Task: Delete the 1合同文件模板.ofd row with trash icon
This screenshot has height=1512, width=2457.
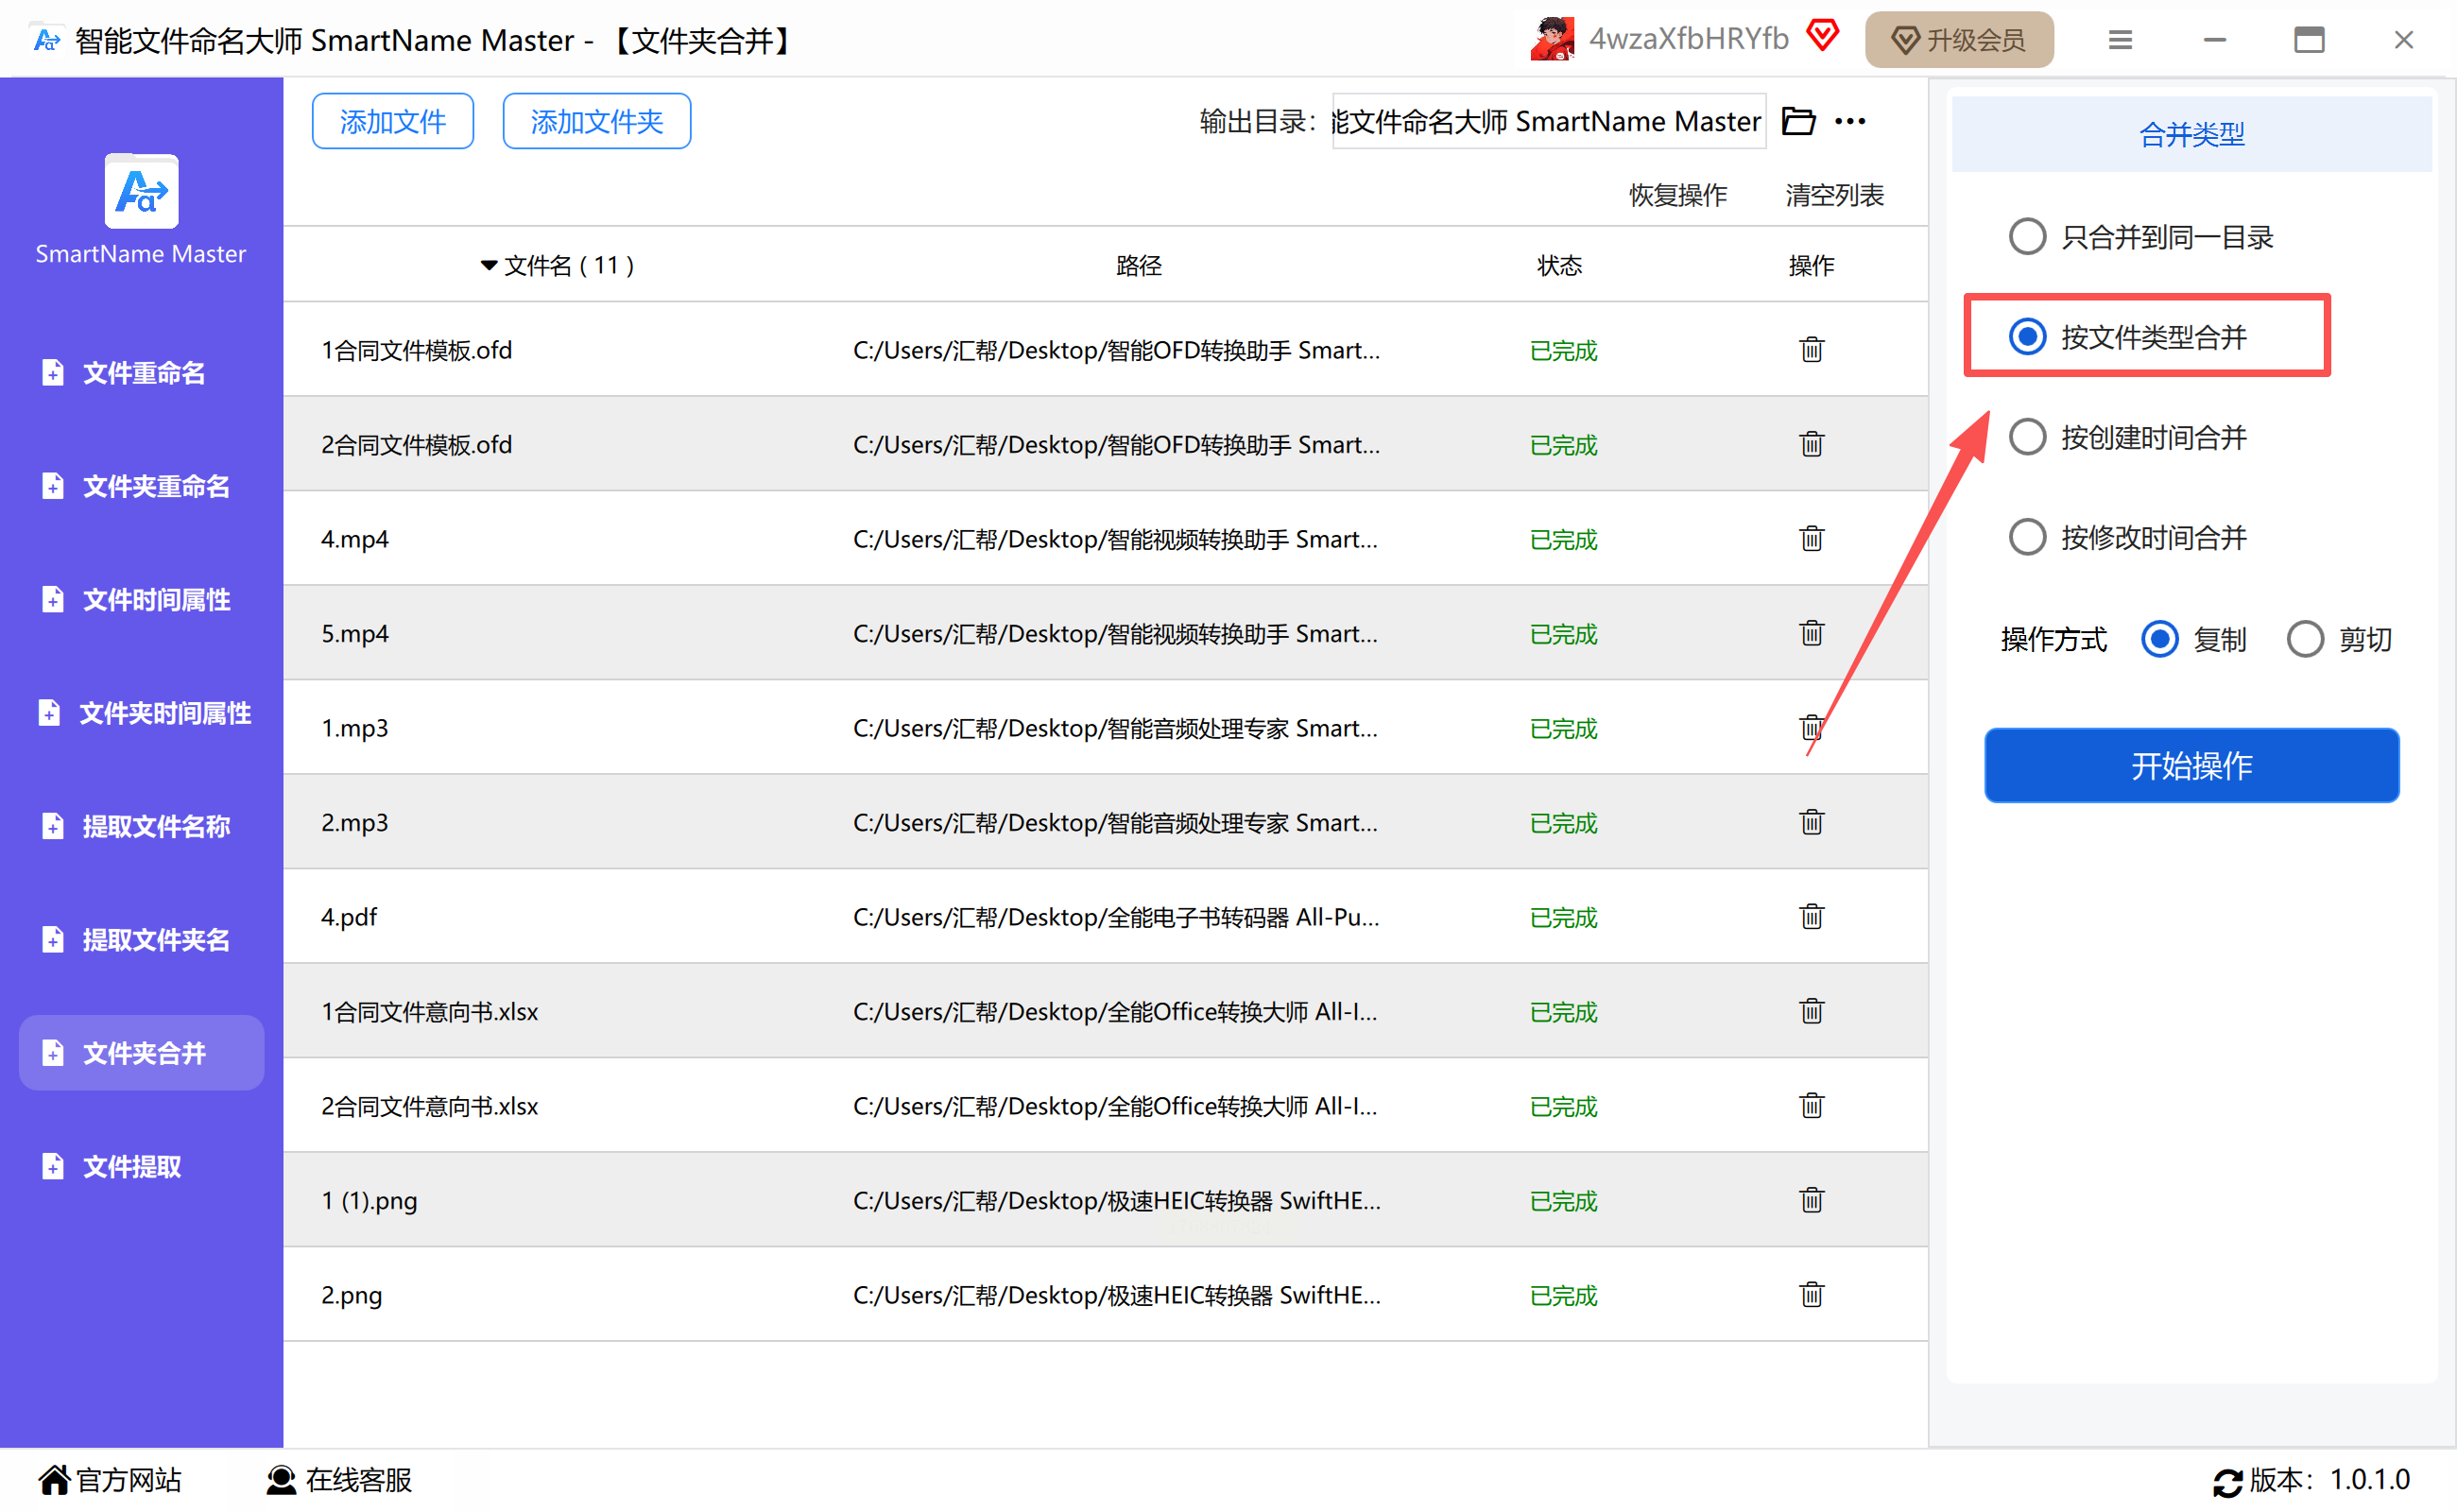Action: pos(1811,350)
